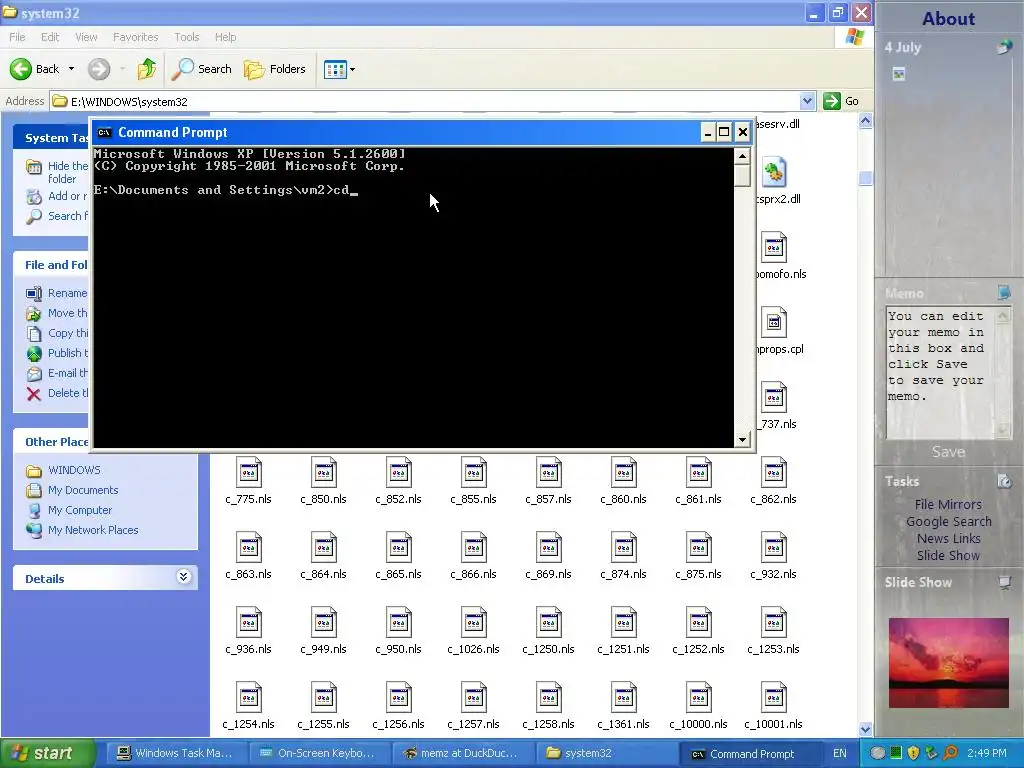Open the Views dropdown menu

tap(340, 69)
